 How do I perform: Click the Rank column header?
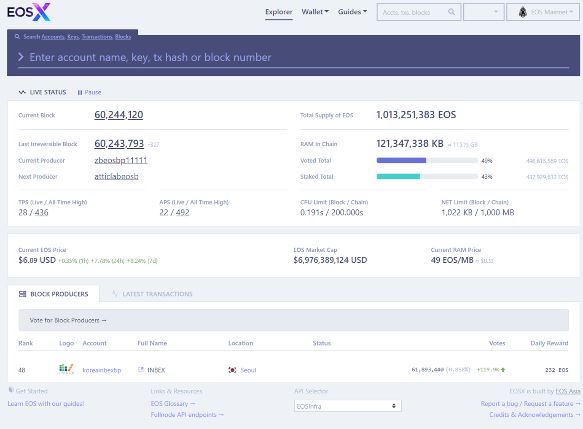click(26, 343)
